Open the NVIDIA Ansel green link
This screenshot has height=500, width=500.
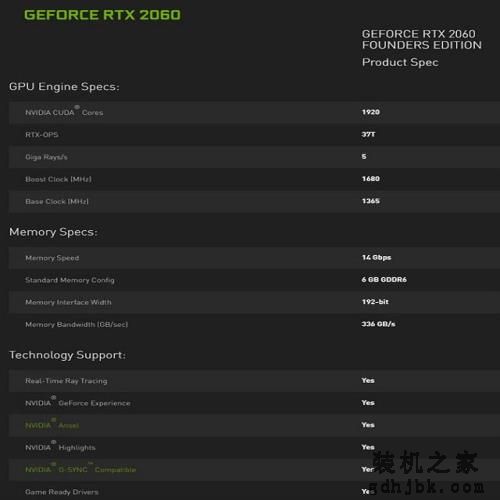pyautogui.click(x=52, y=425)
